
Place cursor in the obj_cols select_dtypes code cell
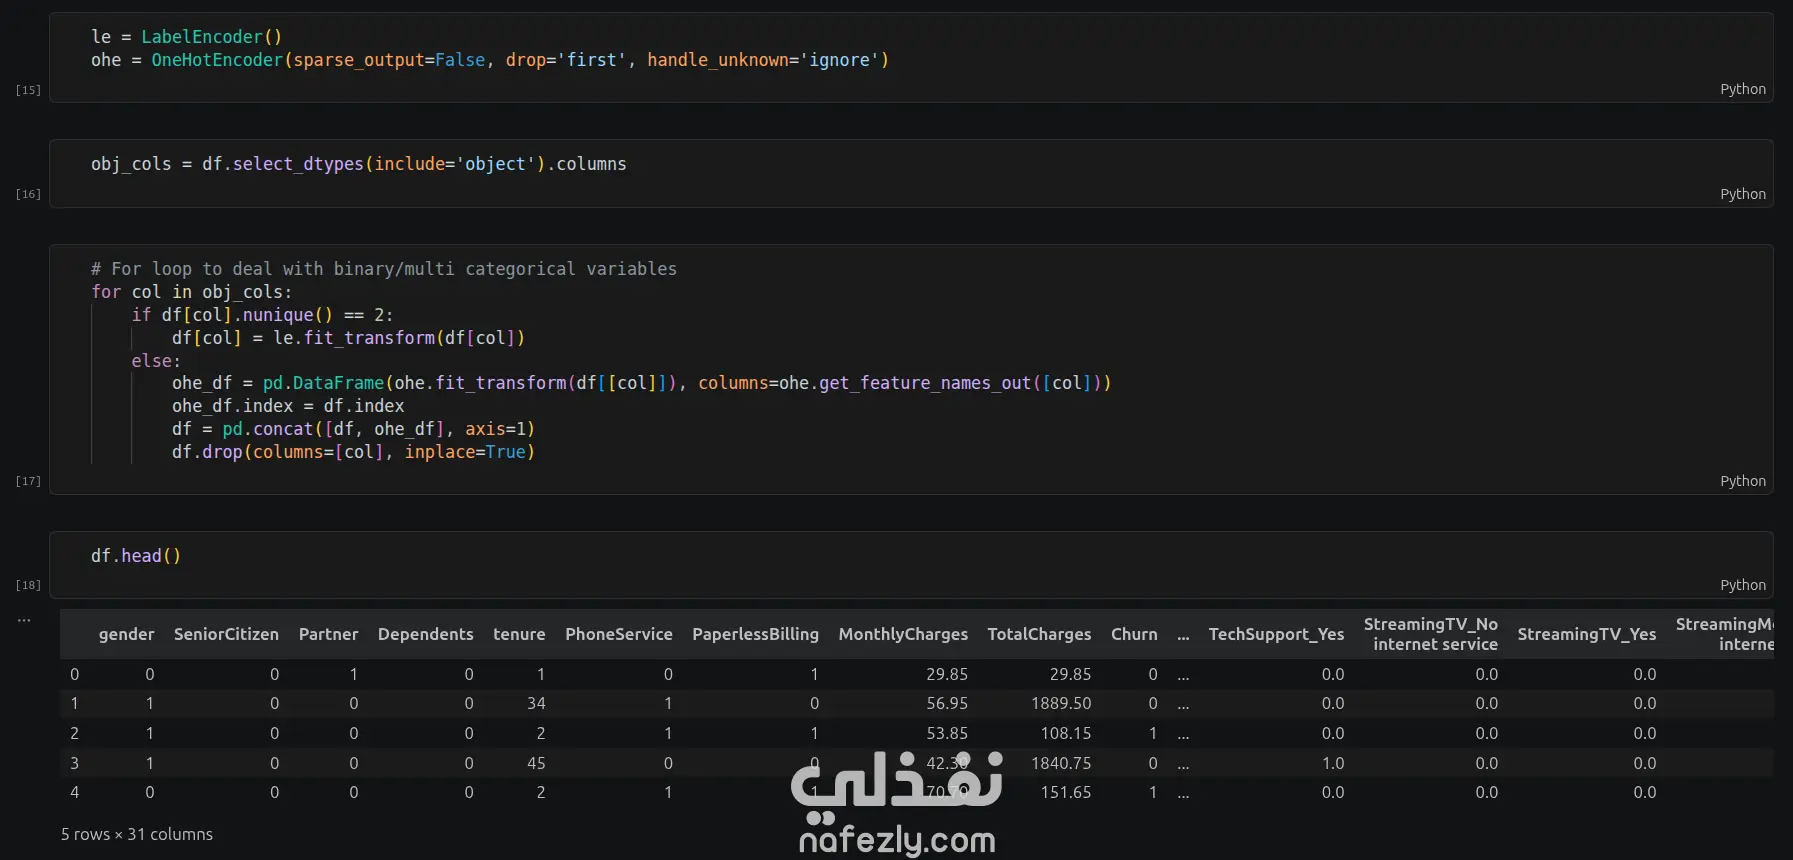(911, 174)
